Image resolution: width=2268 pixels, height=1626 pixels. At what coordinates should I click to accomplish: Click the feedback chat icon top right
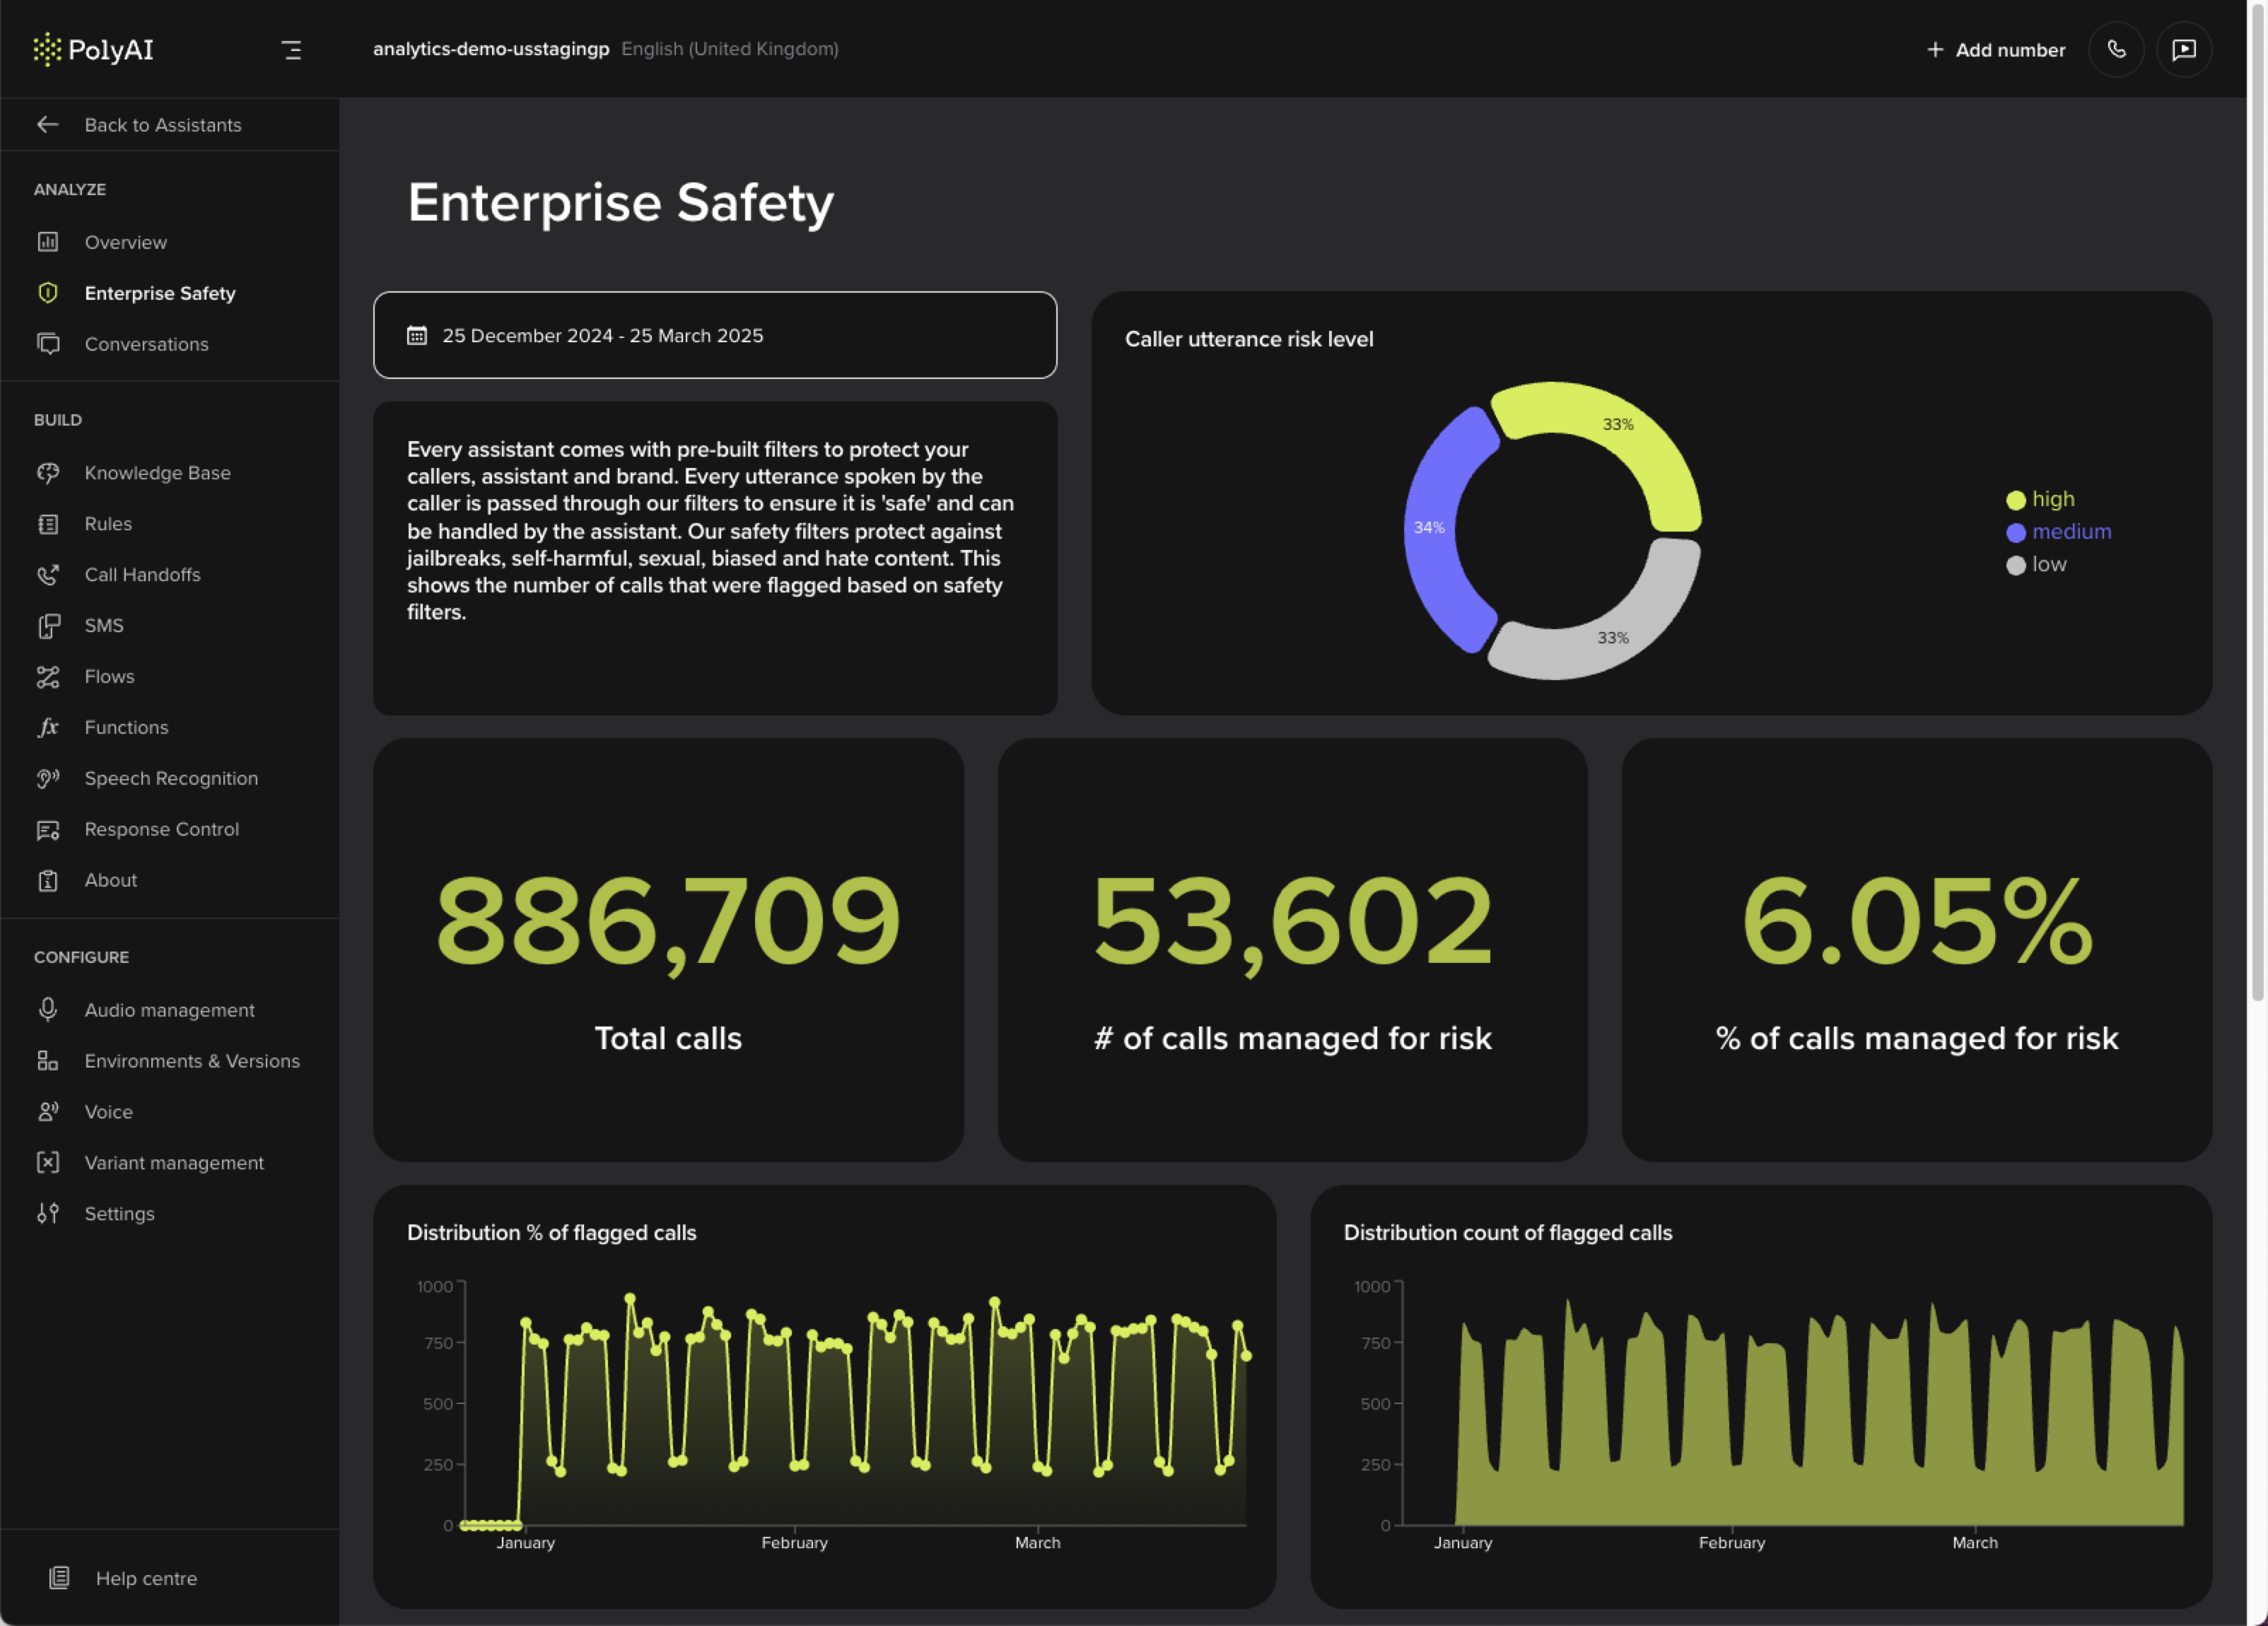[2185, 49]
